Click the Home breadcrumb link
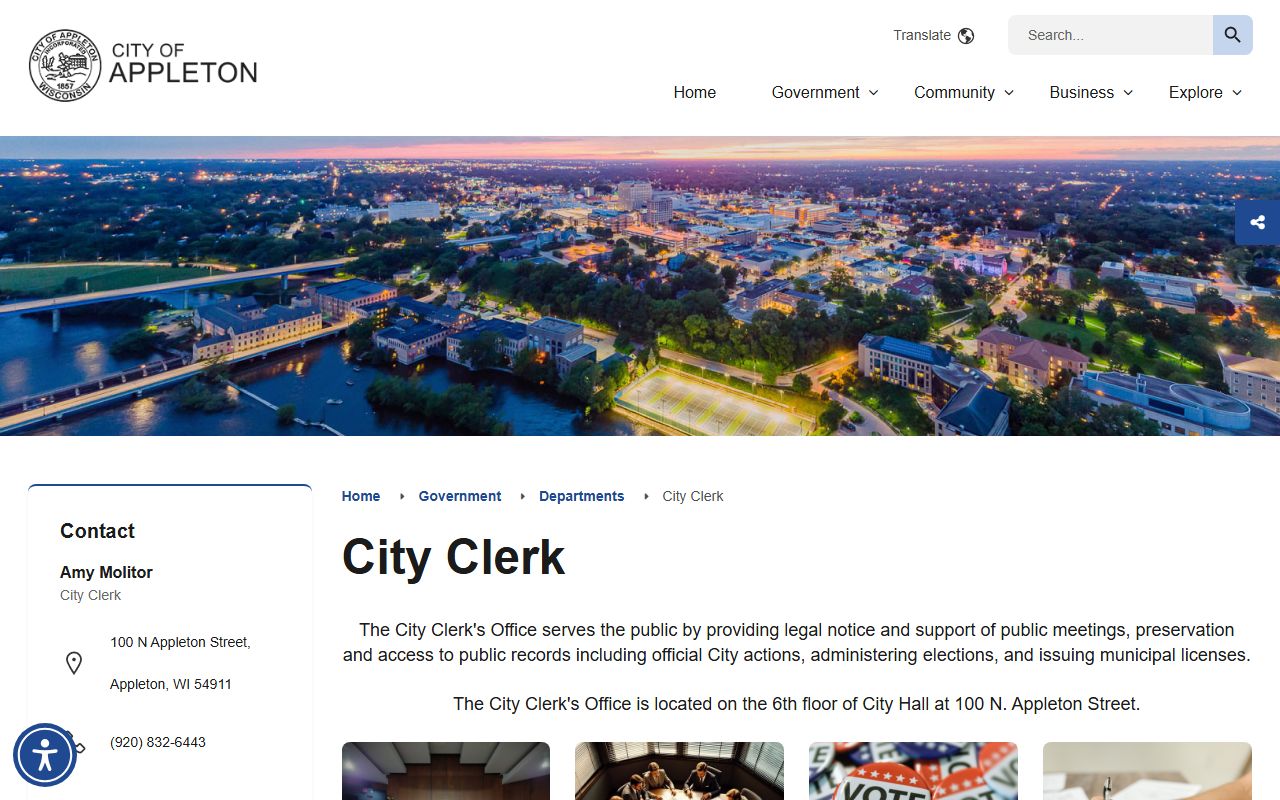This screenshot has width=1280, height=800. pyautogui.click(x=361, y=496)
